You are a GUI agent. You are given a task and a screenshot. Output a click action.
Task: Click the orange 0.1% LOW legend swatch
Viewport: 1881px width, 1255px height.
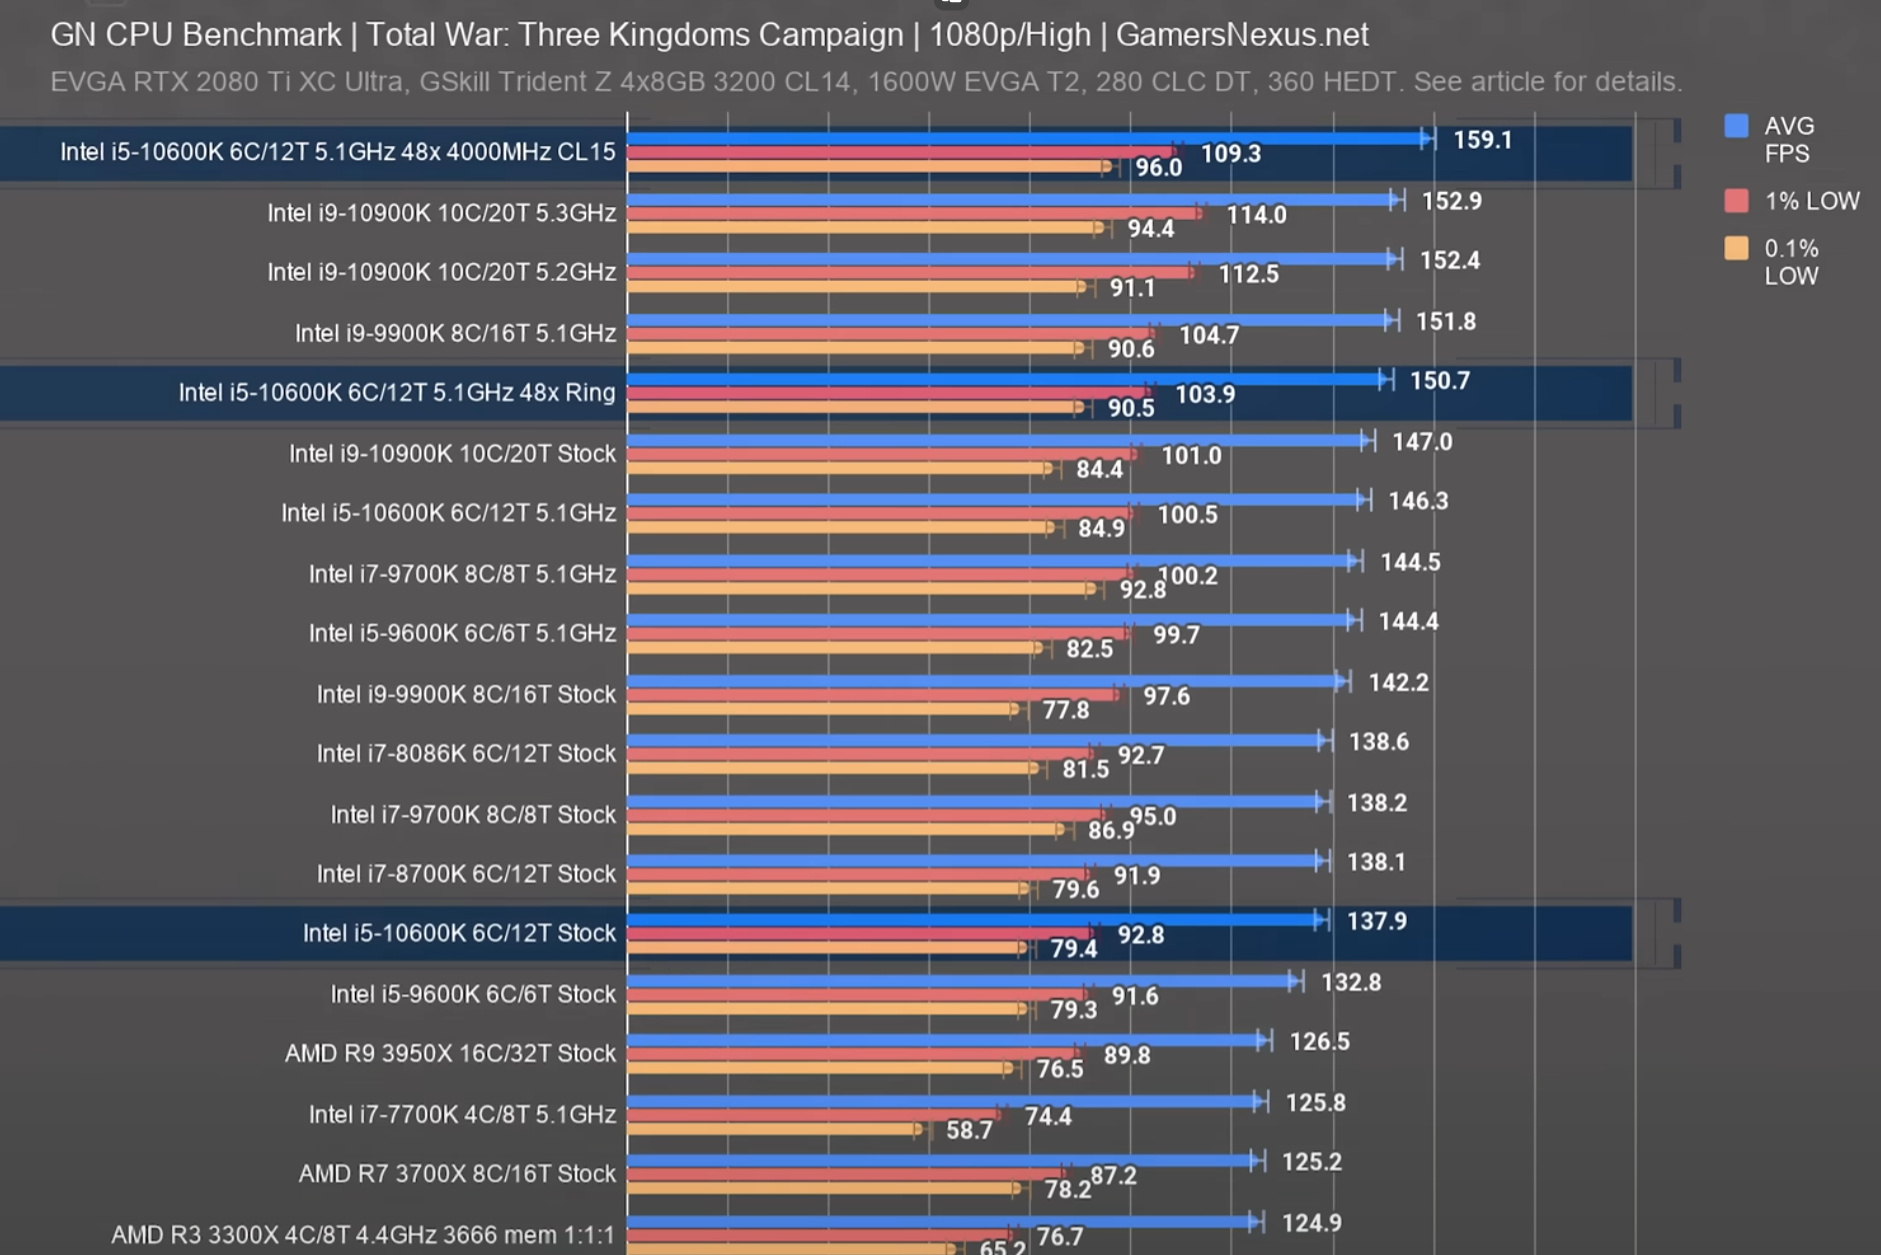(x=1737, y=248)
